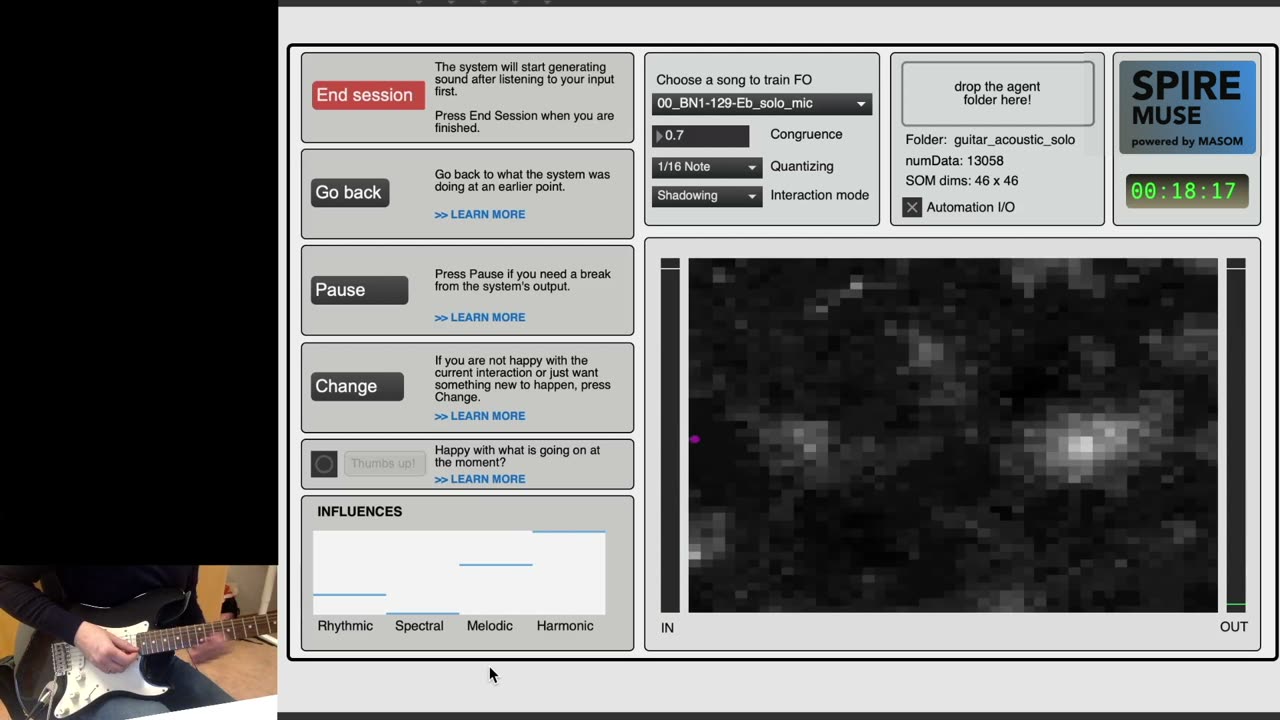Screen dimensions: 1280x720
Task: Expand the 1/16 Note quantizing dropdown
Action: tap(707, 167)
